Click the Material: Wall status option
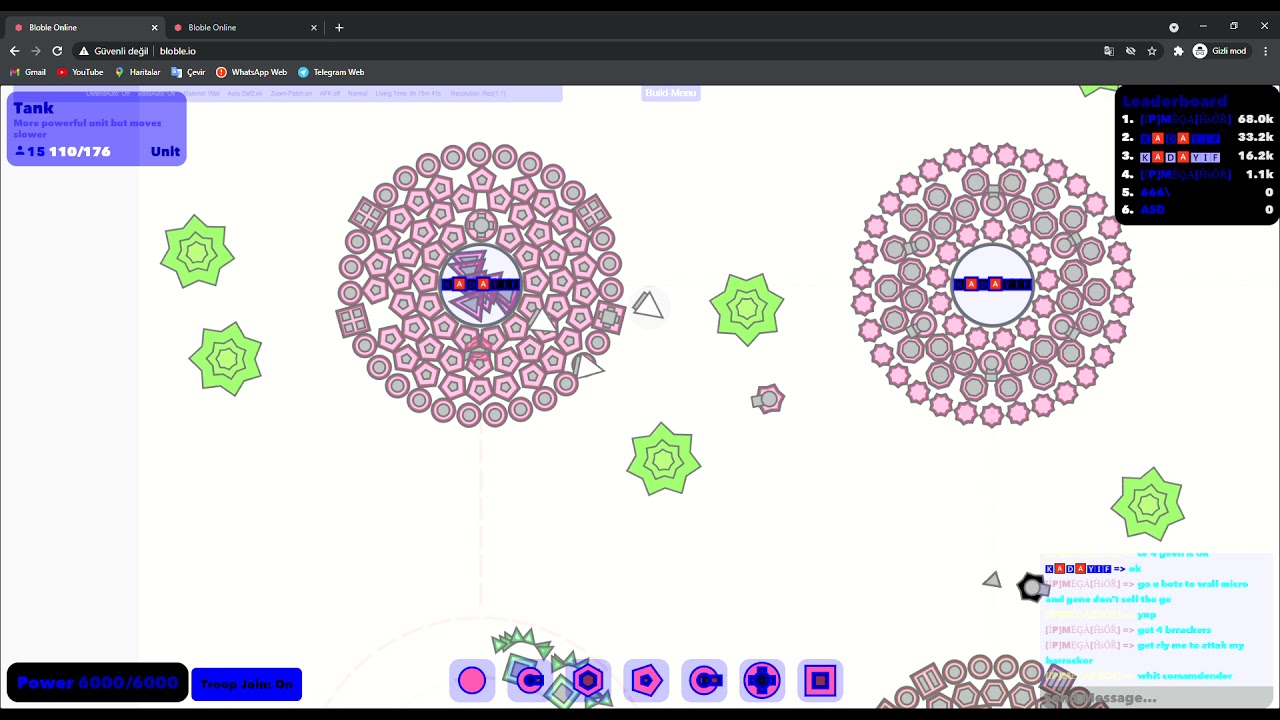 (x=201, y=93)
